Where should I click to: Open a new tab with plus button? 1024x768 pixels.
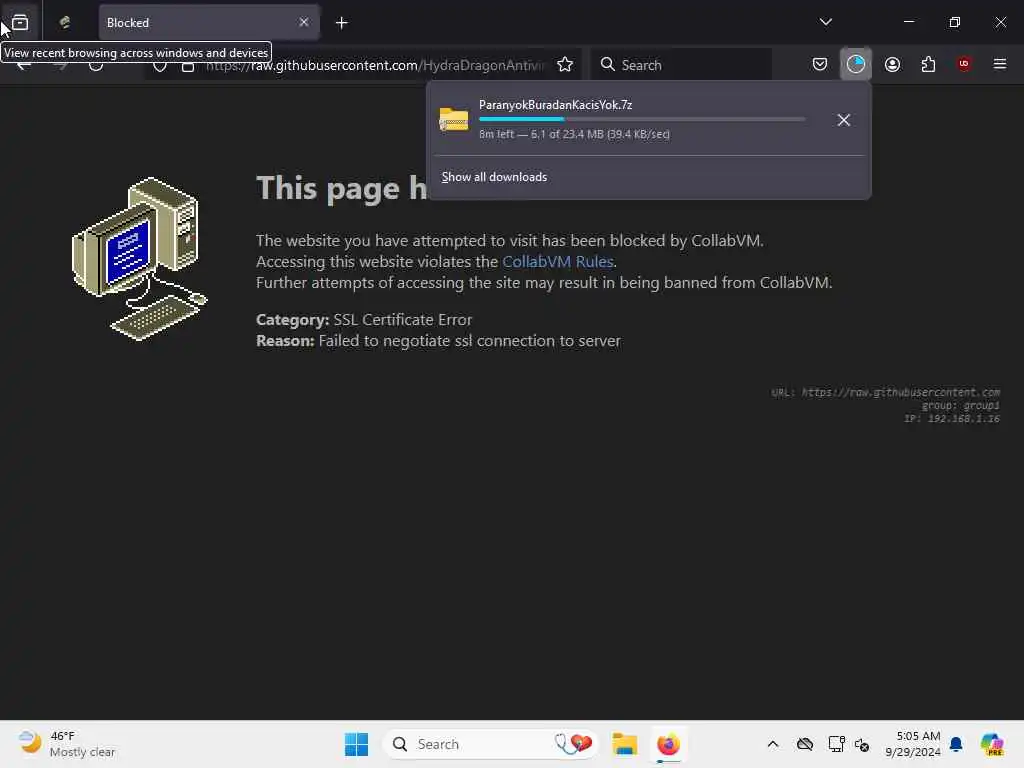point(342,23)
